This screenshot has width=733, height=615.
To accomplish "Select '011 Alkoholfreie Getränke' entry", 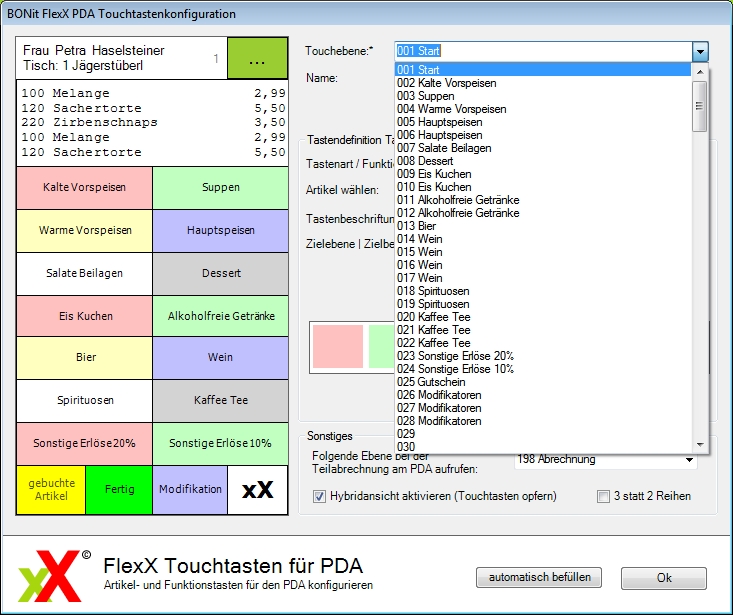I will tap(542, 200).
